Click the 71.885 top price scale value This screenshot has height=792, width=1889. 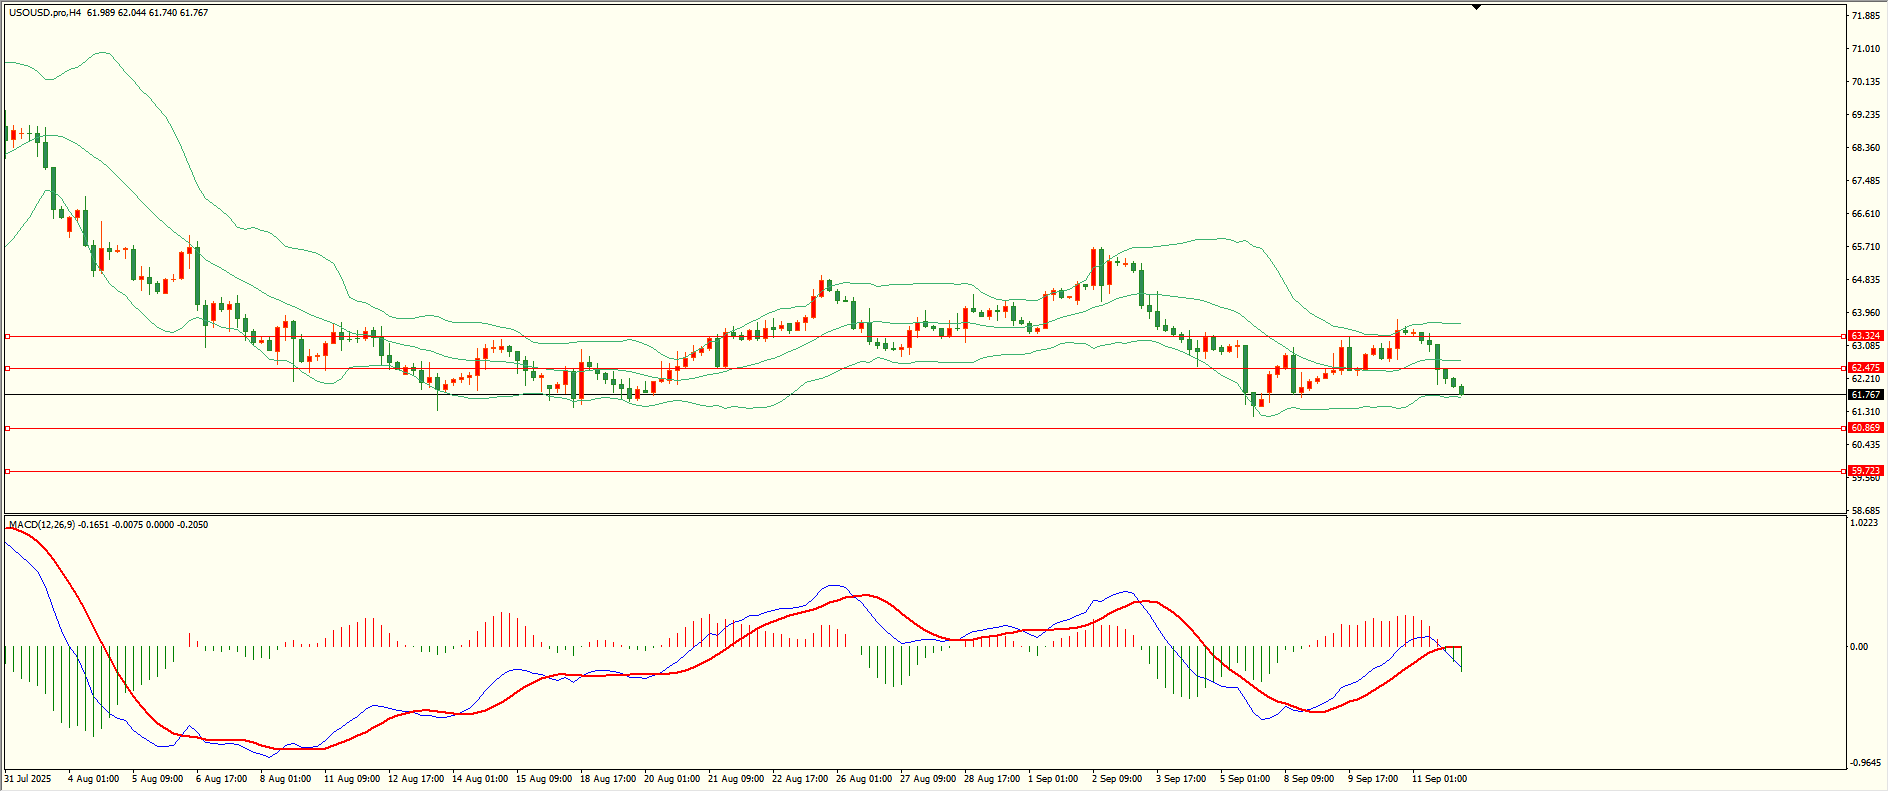pyautogui.click(x=1866, y=16)
